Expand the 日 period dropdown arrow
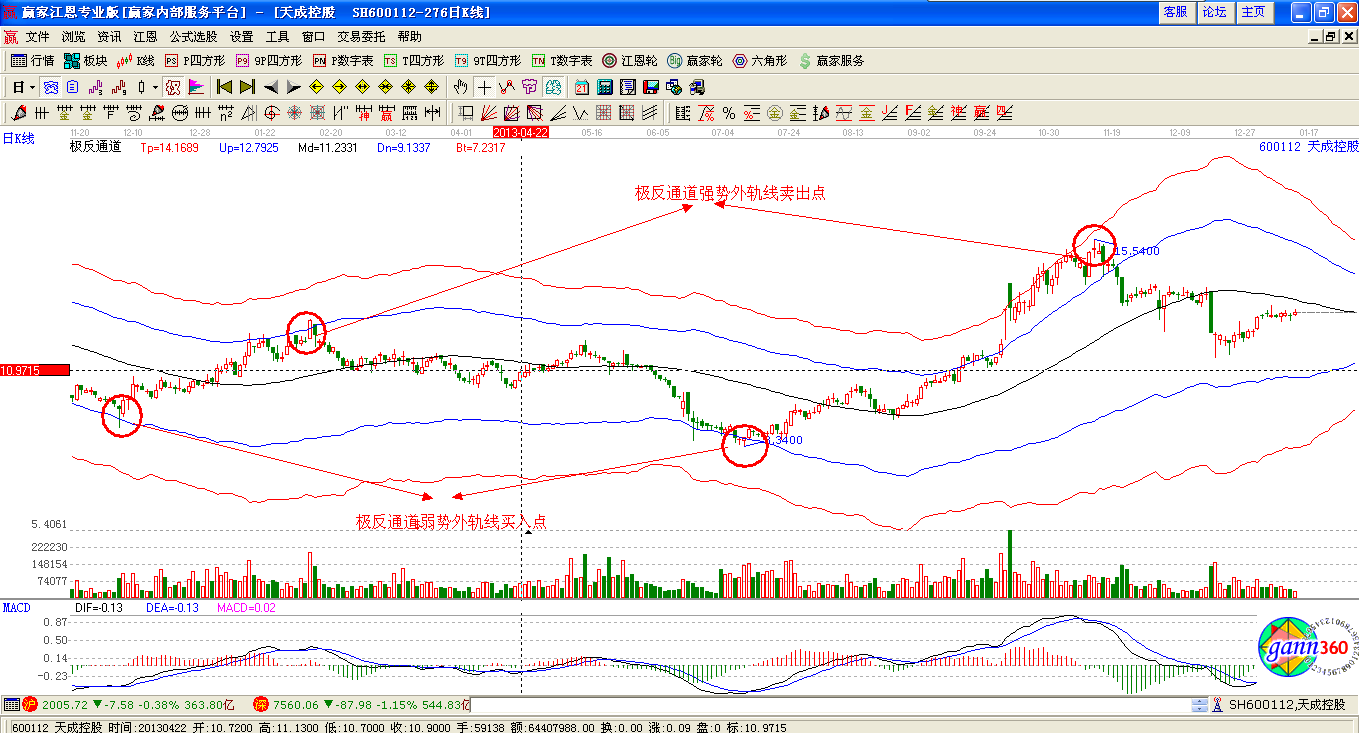 (32, 87)
